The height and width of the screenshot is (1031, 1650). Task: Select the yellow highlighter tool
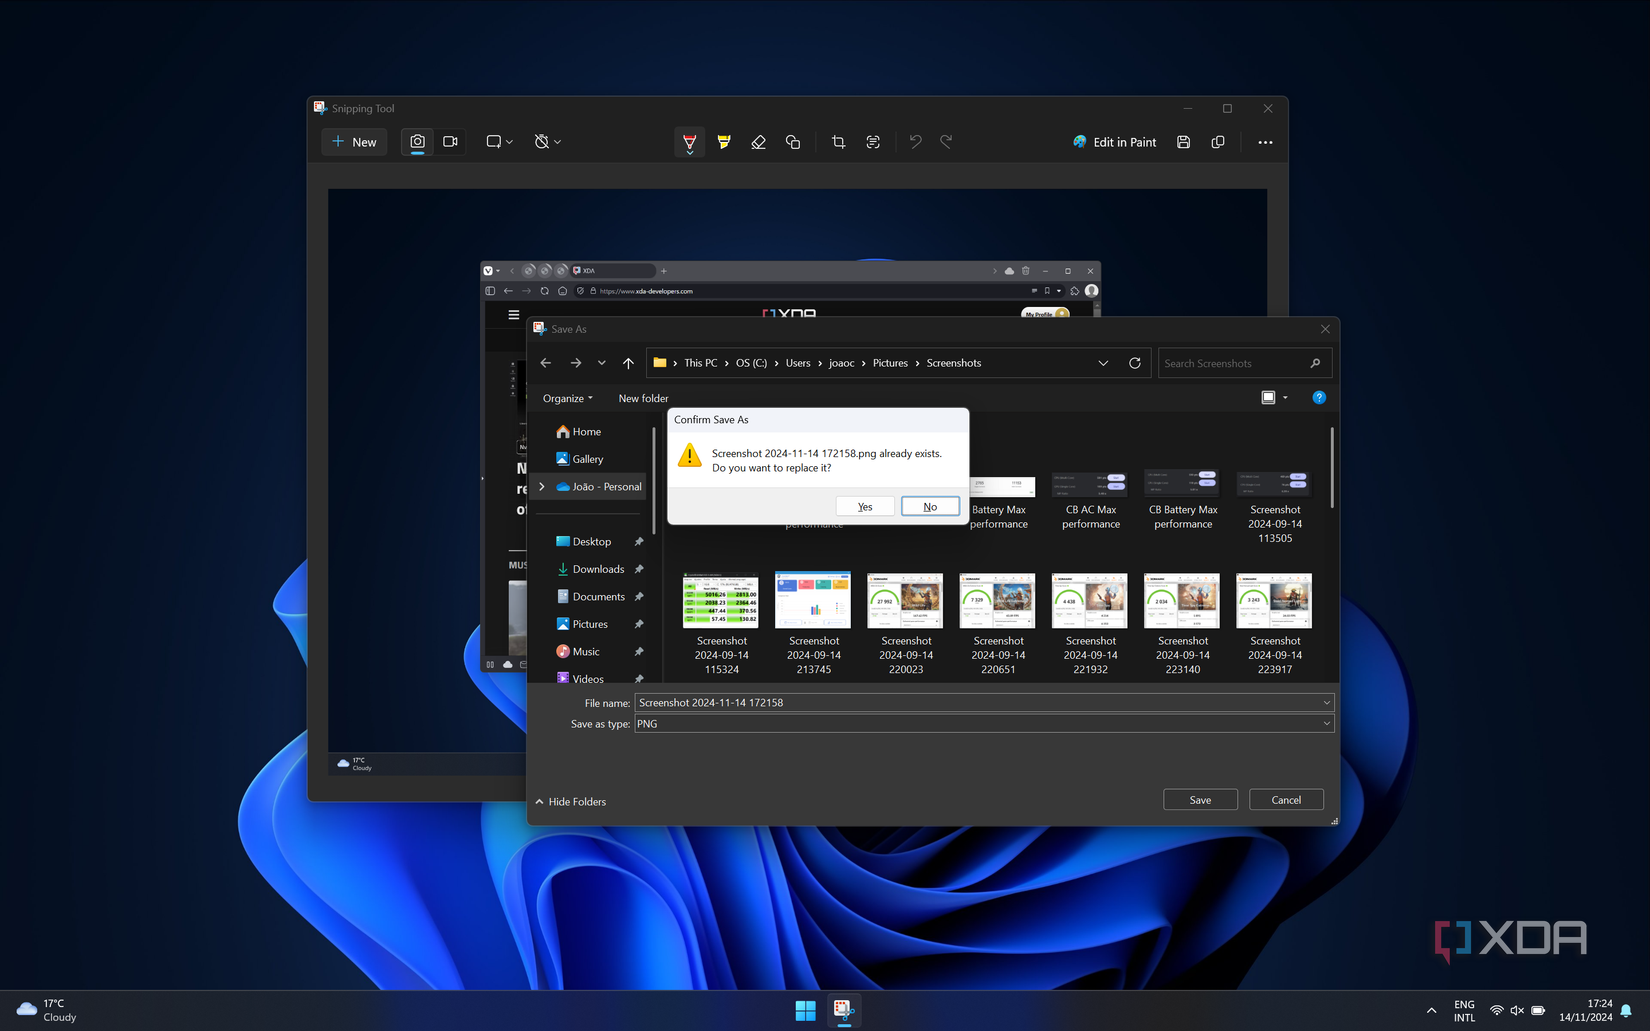(x=724, y=142)
